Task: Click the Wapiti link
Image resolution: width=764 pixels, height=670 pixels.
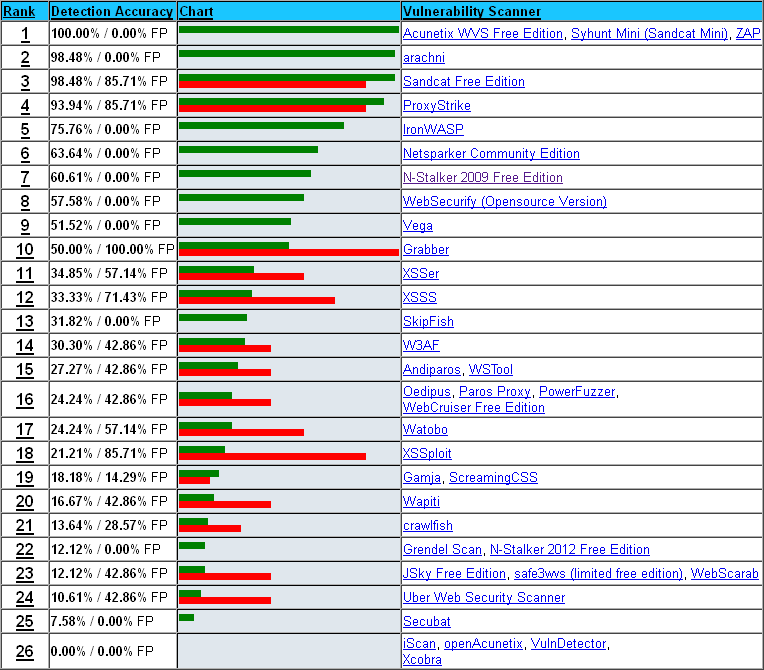Action: (421, 501)
